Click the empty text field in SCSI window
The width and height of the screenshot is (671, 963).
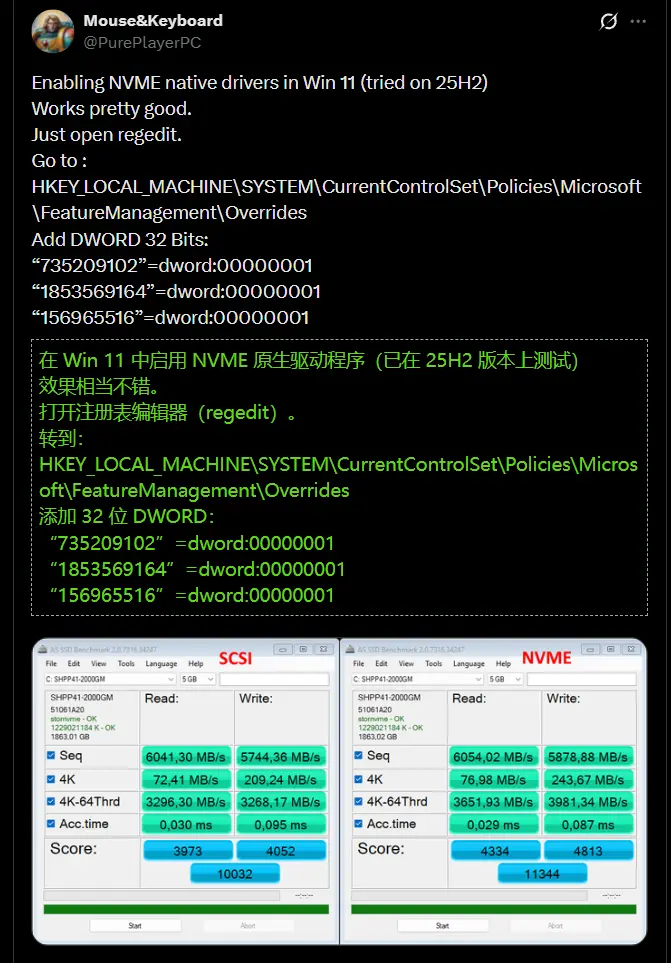coord(274,679)
